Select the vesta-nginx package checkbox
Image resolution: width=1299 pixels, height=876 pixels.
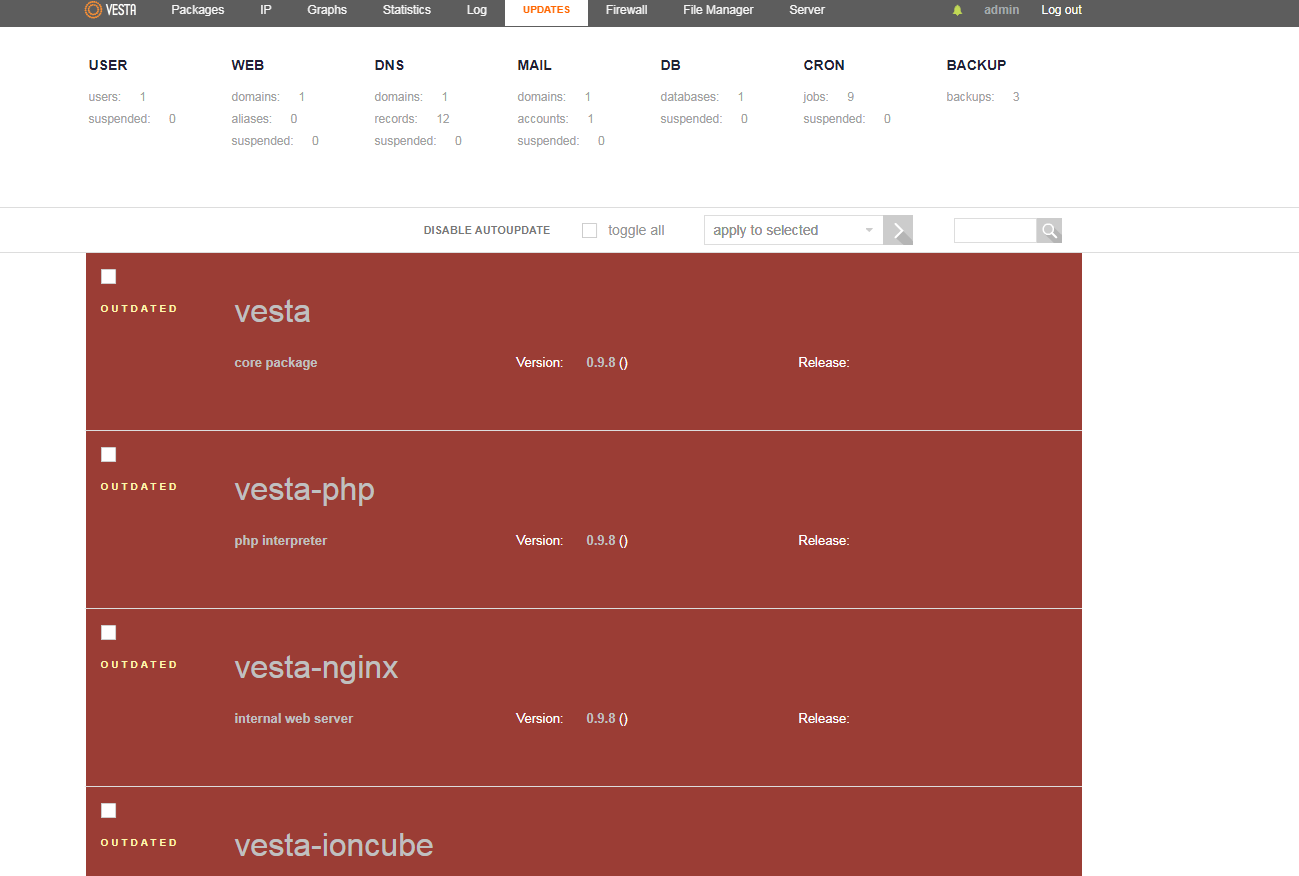point(109,633)
